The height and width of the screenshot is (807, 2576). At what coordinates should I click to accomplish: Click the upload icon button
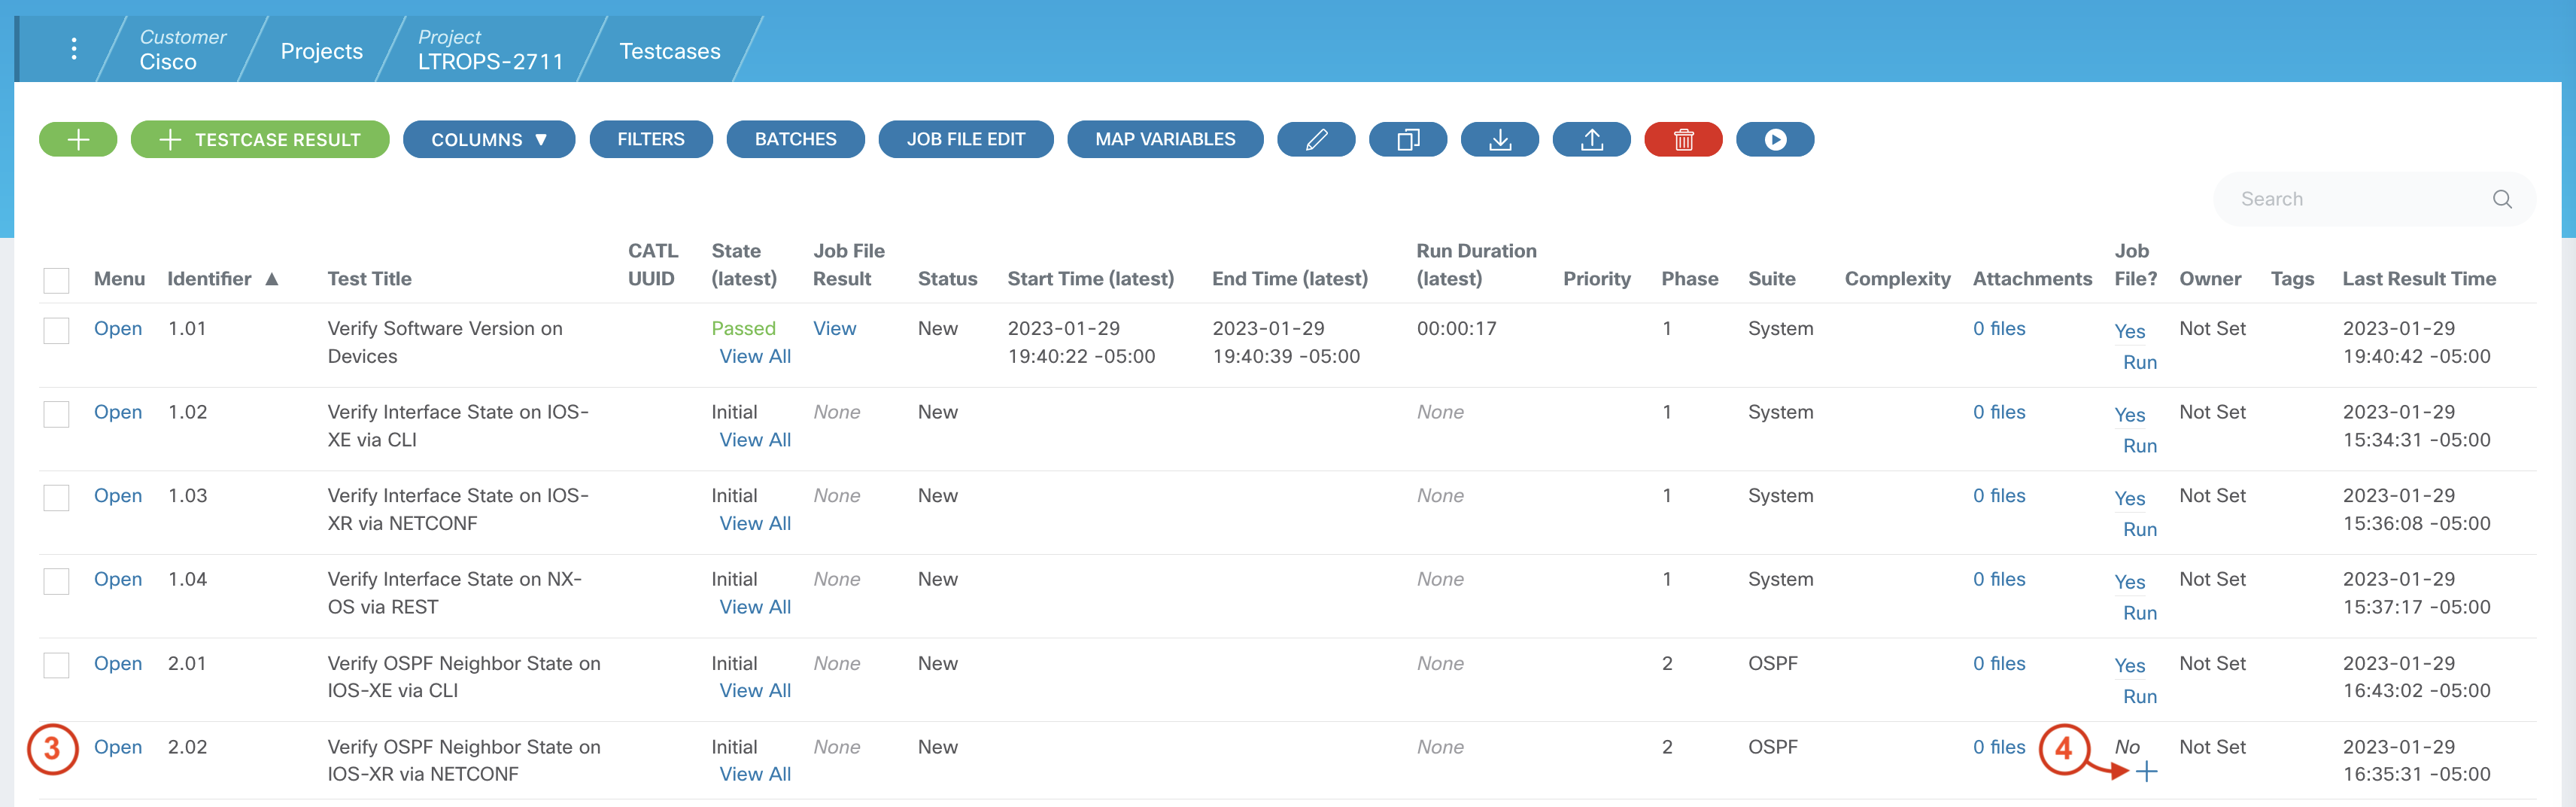[x=1592, y=140]
